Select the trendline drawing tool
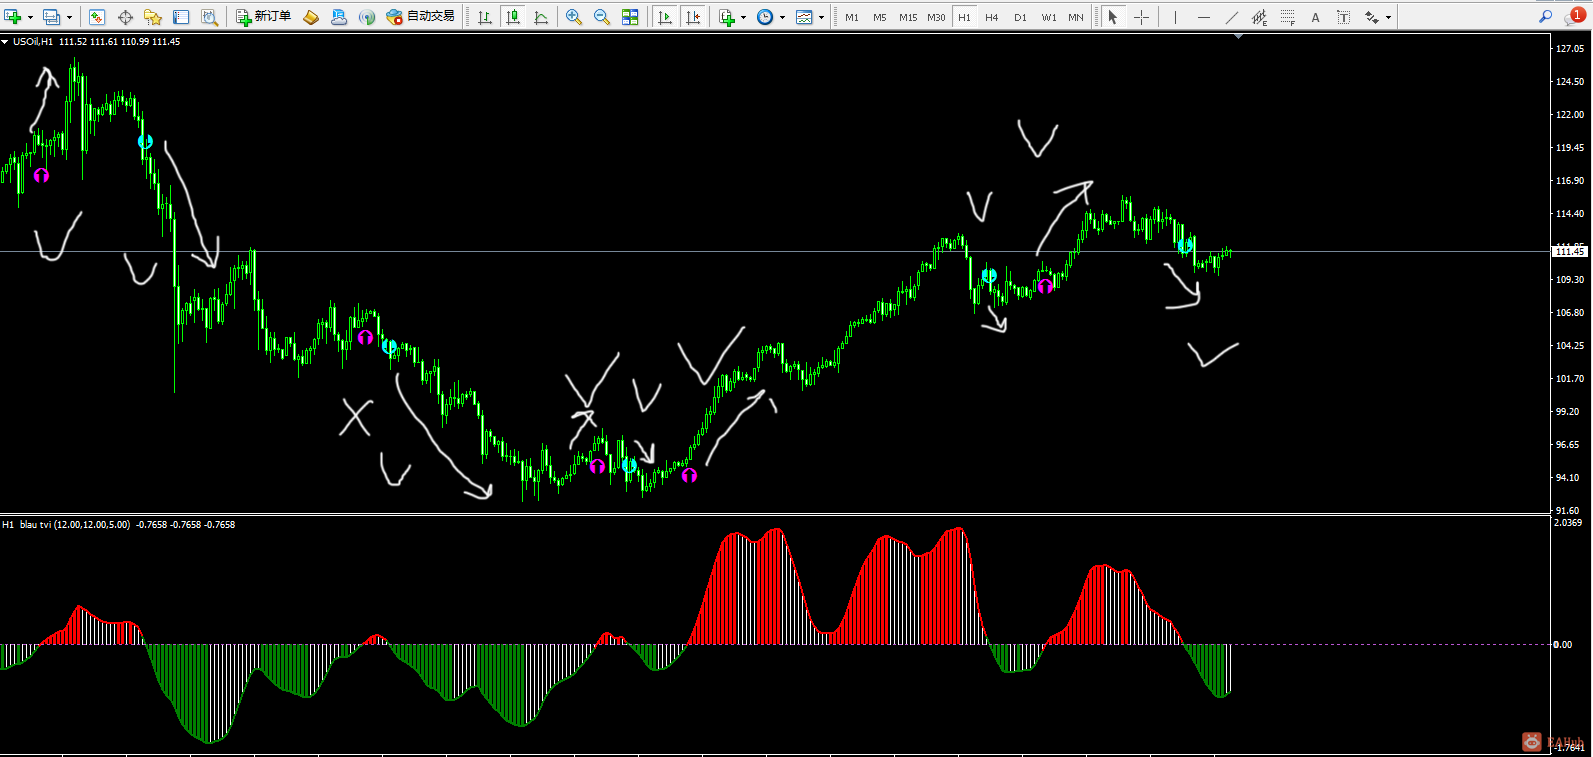The height and width of the screenshot is (757, 1593). (x=1231, y=17)
